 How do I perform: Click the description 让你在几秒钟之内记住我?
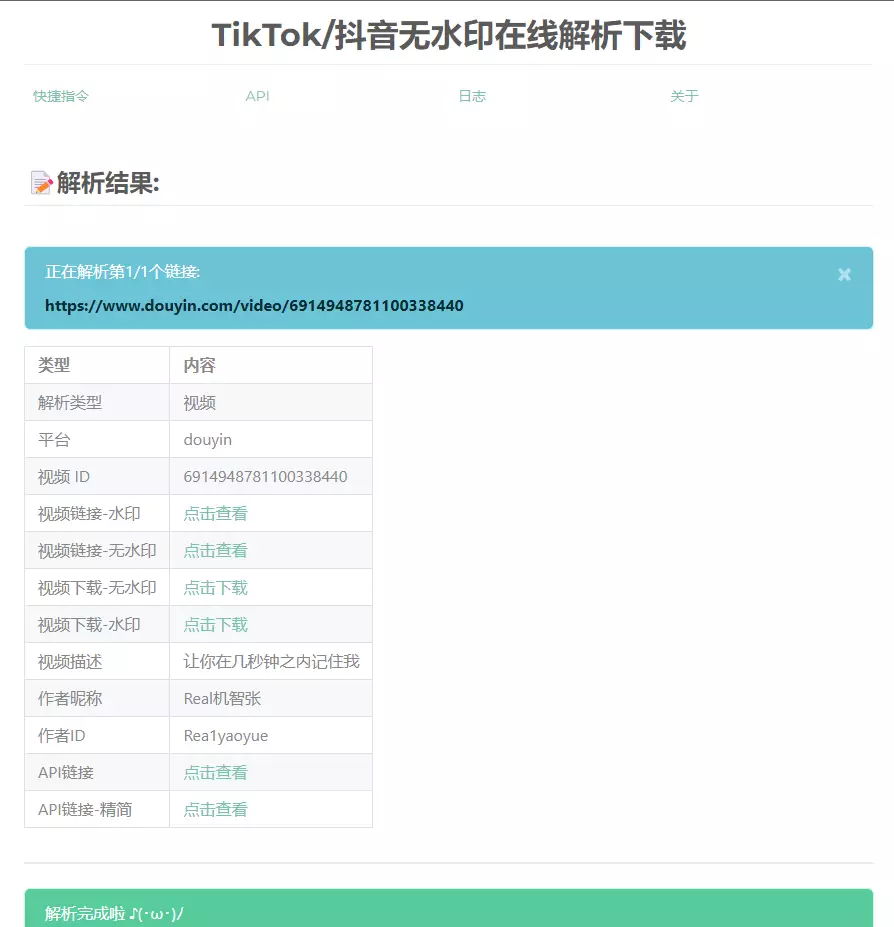(x=271, y=662)
